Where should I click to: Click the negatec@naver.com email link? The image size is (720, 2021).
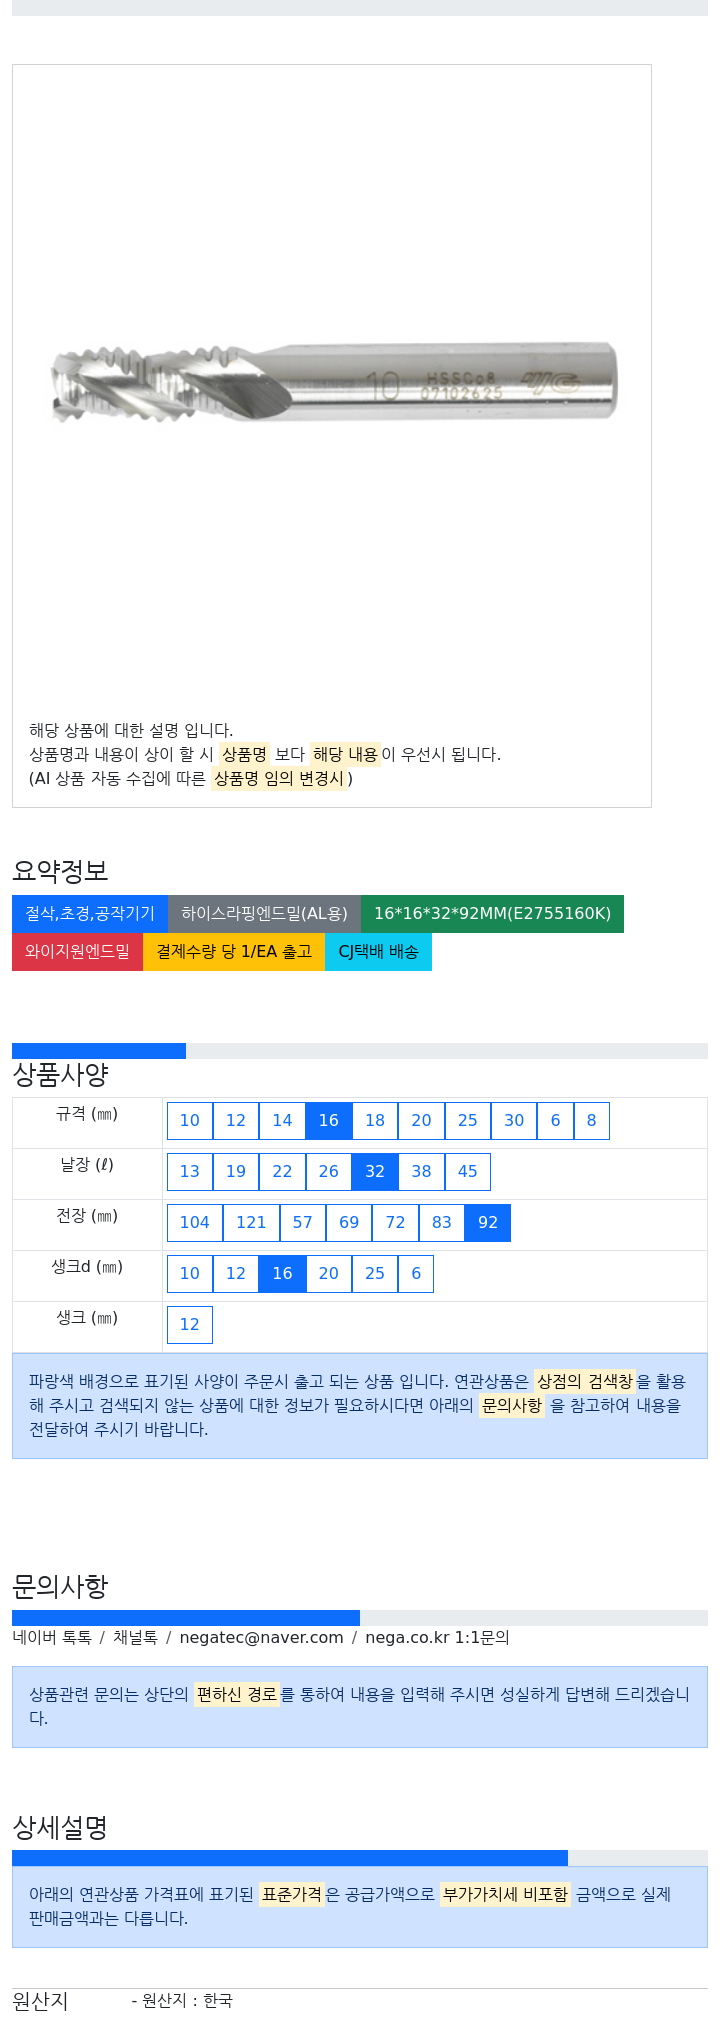click(x=261, y=1638)
